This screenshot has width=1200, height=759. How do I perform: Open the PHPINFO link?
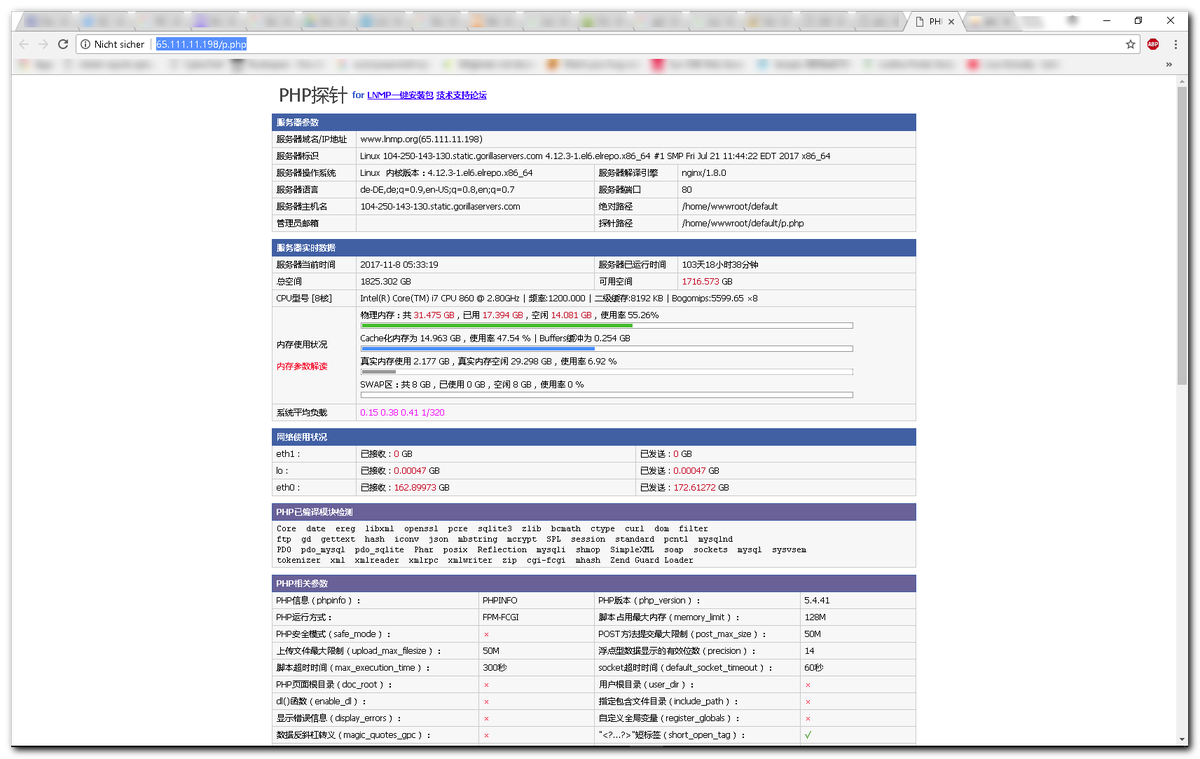(x=500, y=601)
